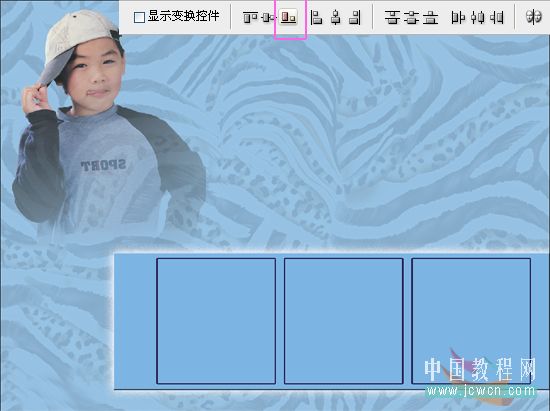Click the Distribute right edges icon
This screenshot has width=550, height=411.
pos(496,17)
